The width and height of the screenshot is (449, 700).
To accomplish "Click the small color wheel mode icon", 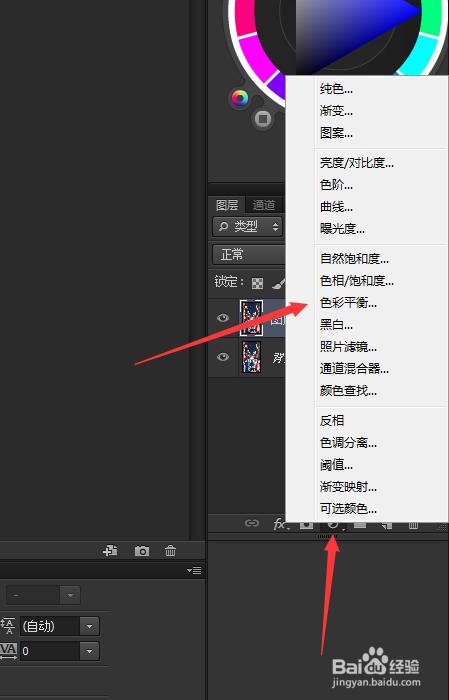I will [x=240, y=98].
